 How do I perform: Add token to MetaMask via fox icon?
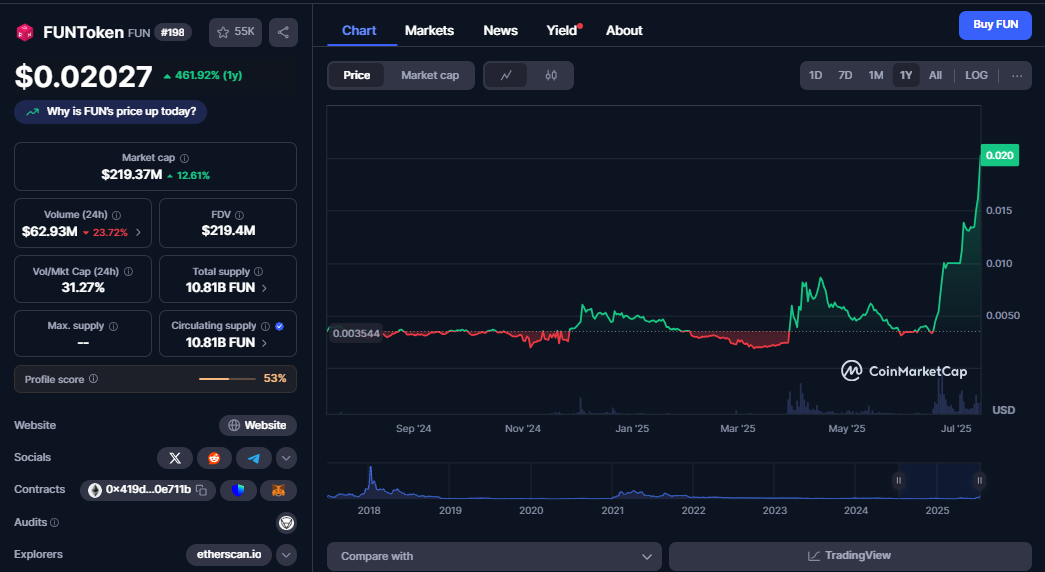click(x=278, y=490)
